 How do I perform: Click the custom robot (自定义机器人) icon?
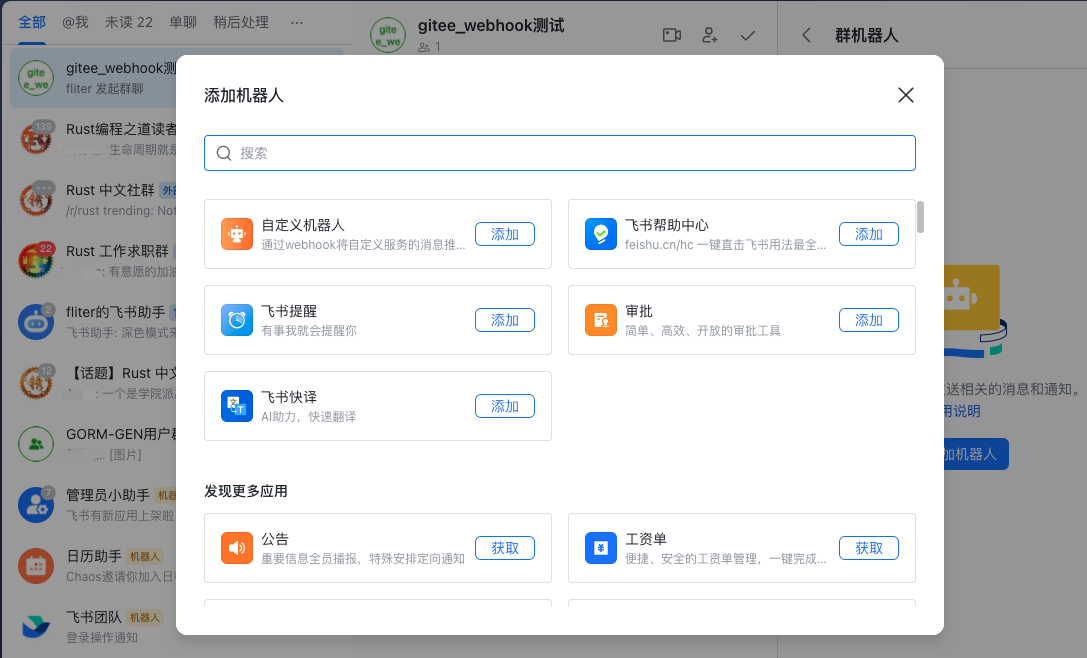pyautogui.click(x=237, y=234)
